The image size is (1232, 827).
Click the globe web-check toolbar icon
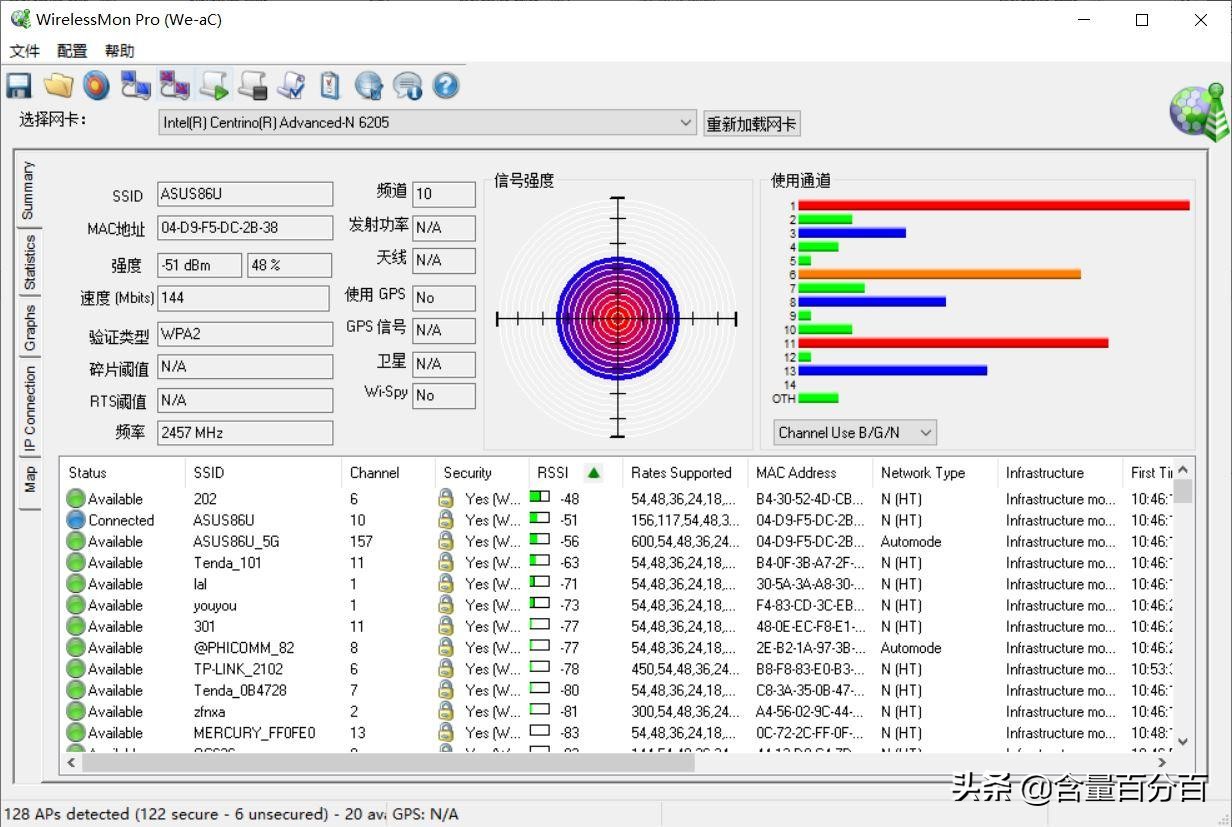tap(369, 85)
